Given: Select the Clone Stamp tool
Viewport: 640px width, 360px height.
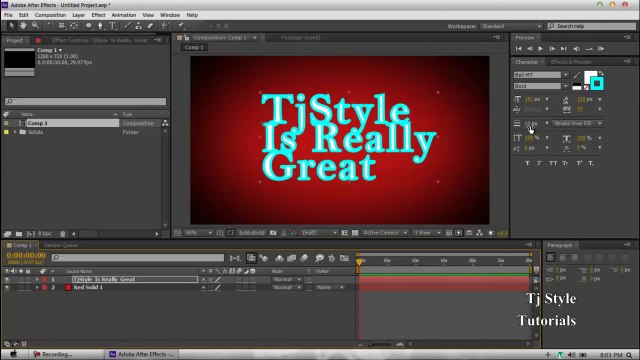Looking at the screenshot, I should click(x=139, y=26).
